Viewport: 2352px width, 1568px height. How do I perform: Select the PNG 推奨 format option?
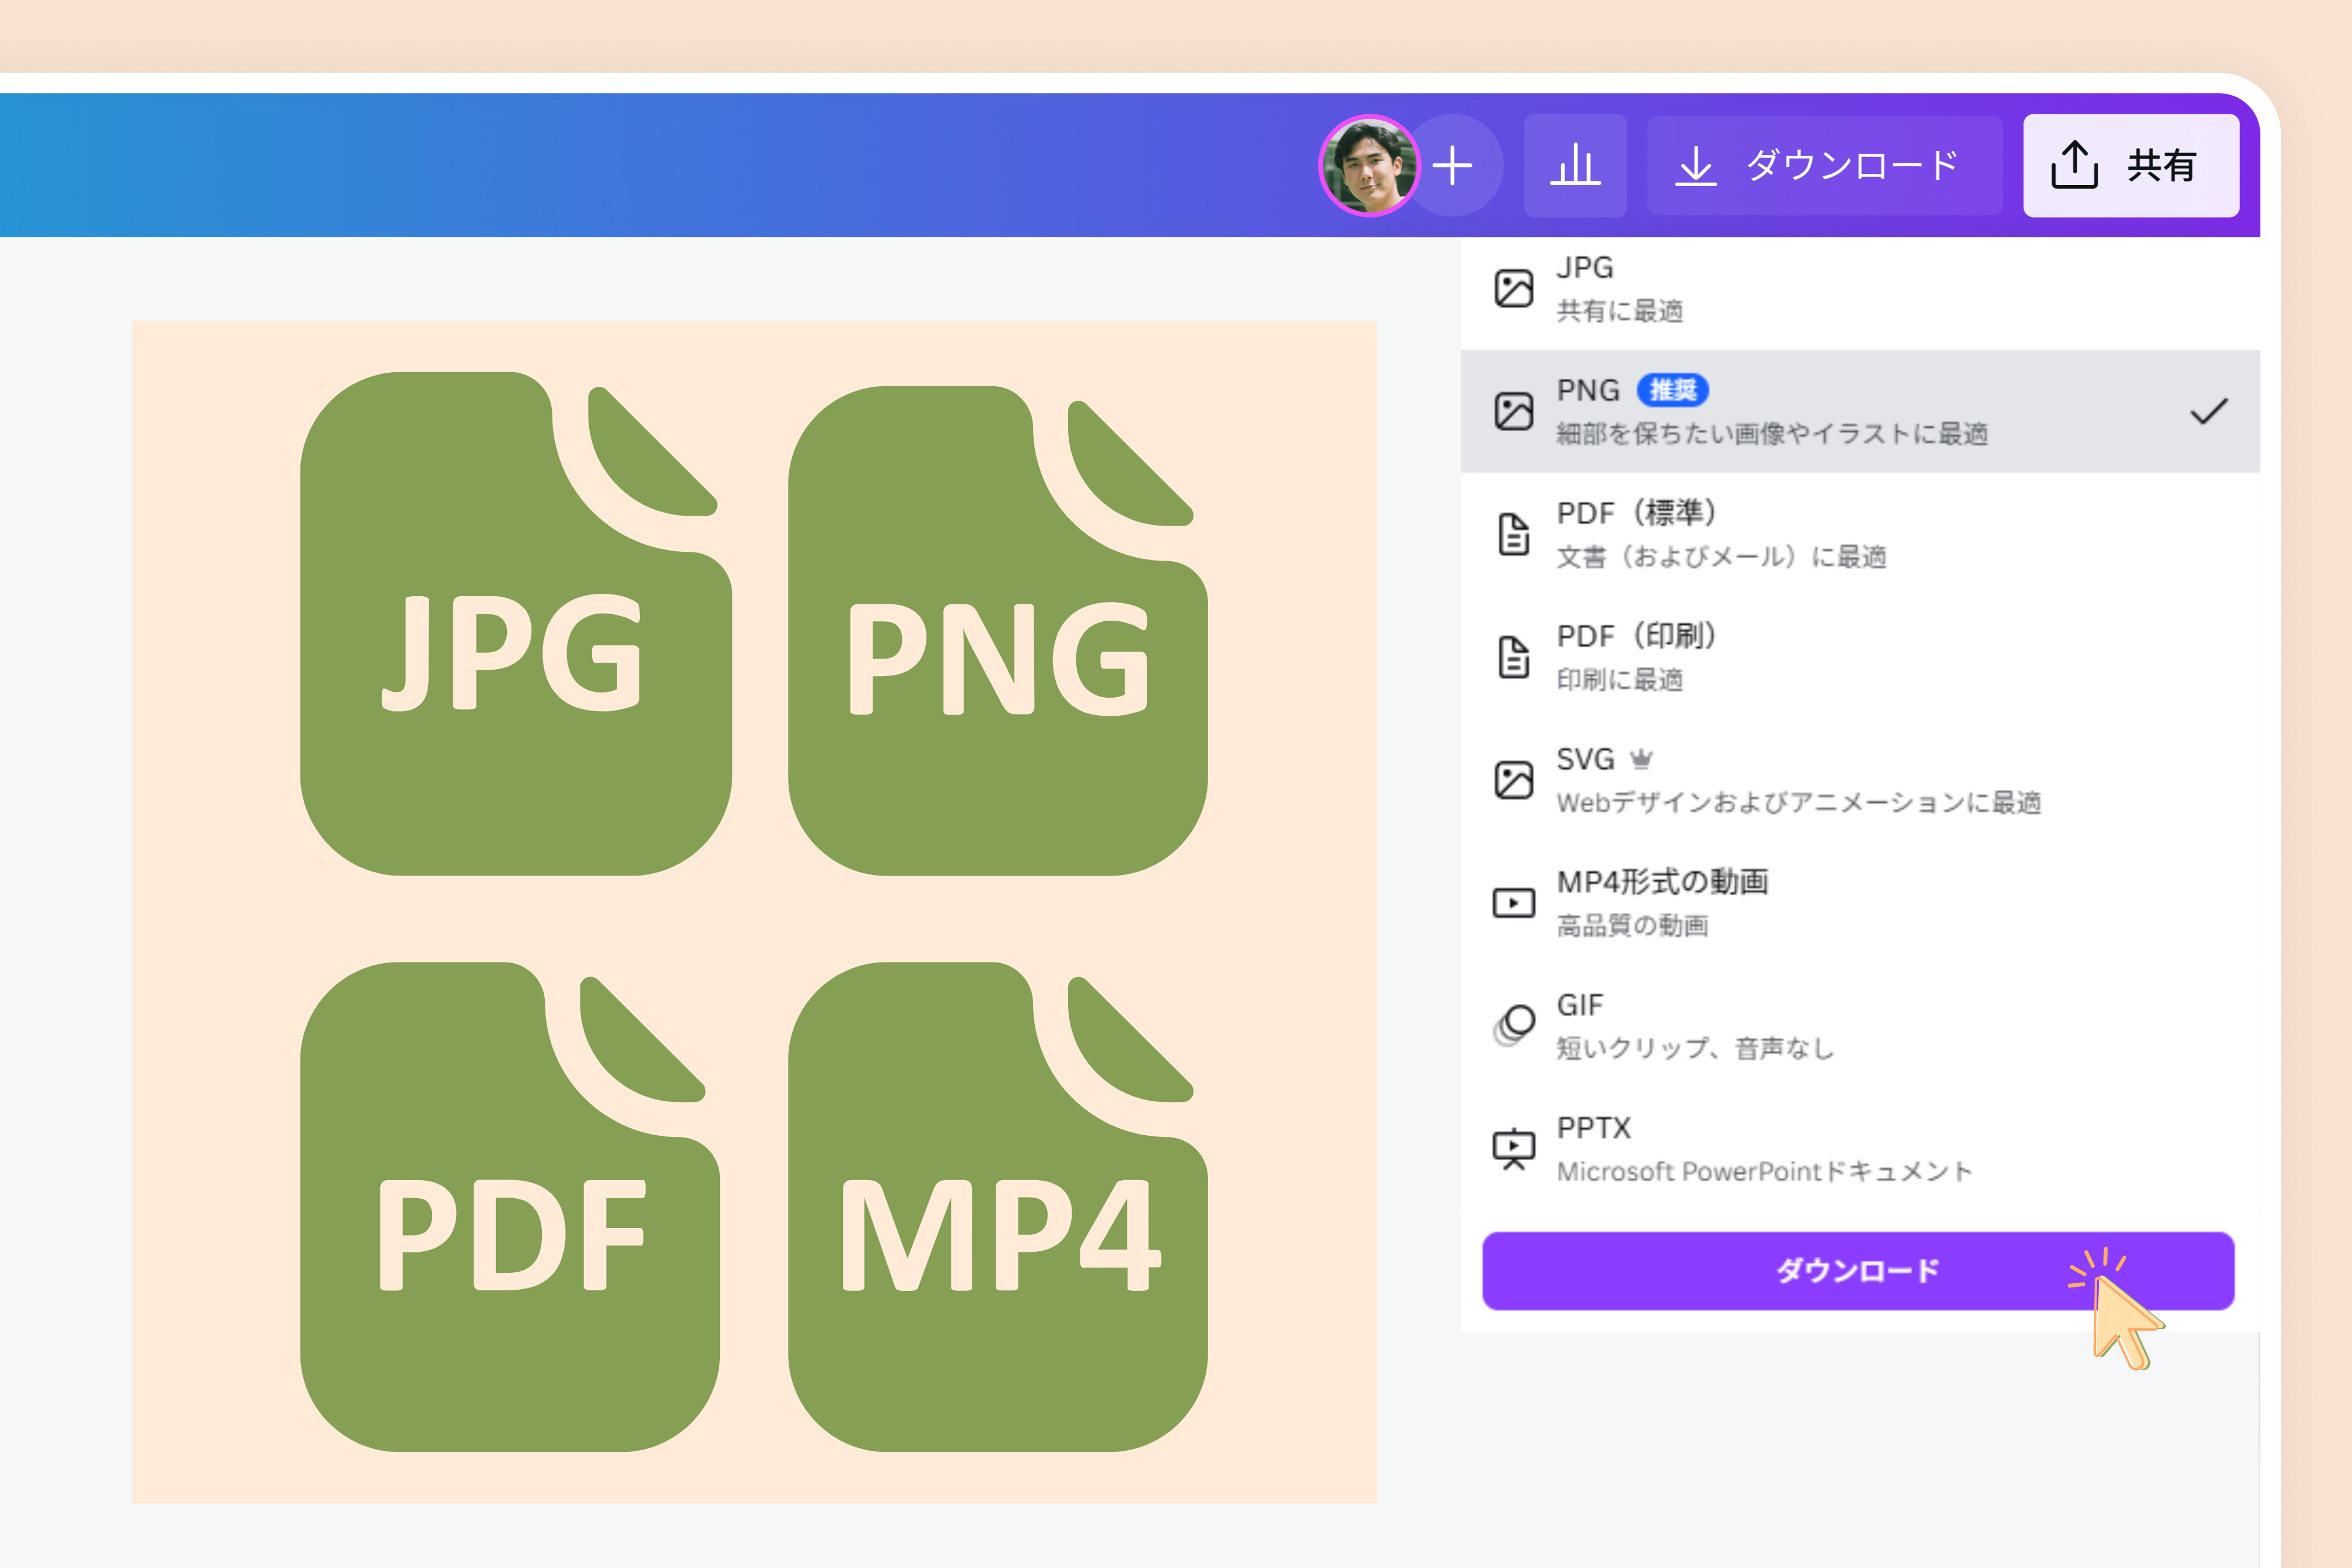1860,411
